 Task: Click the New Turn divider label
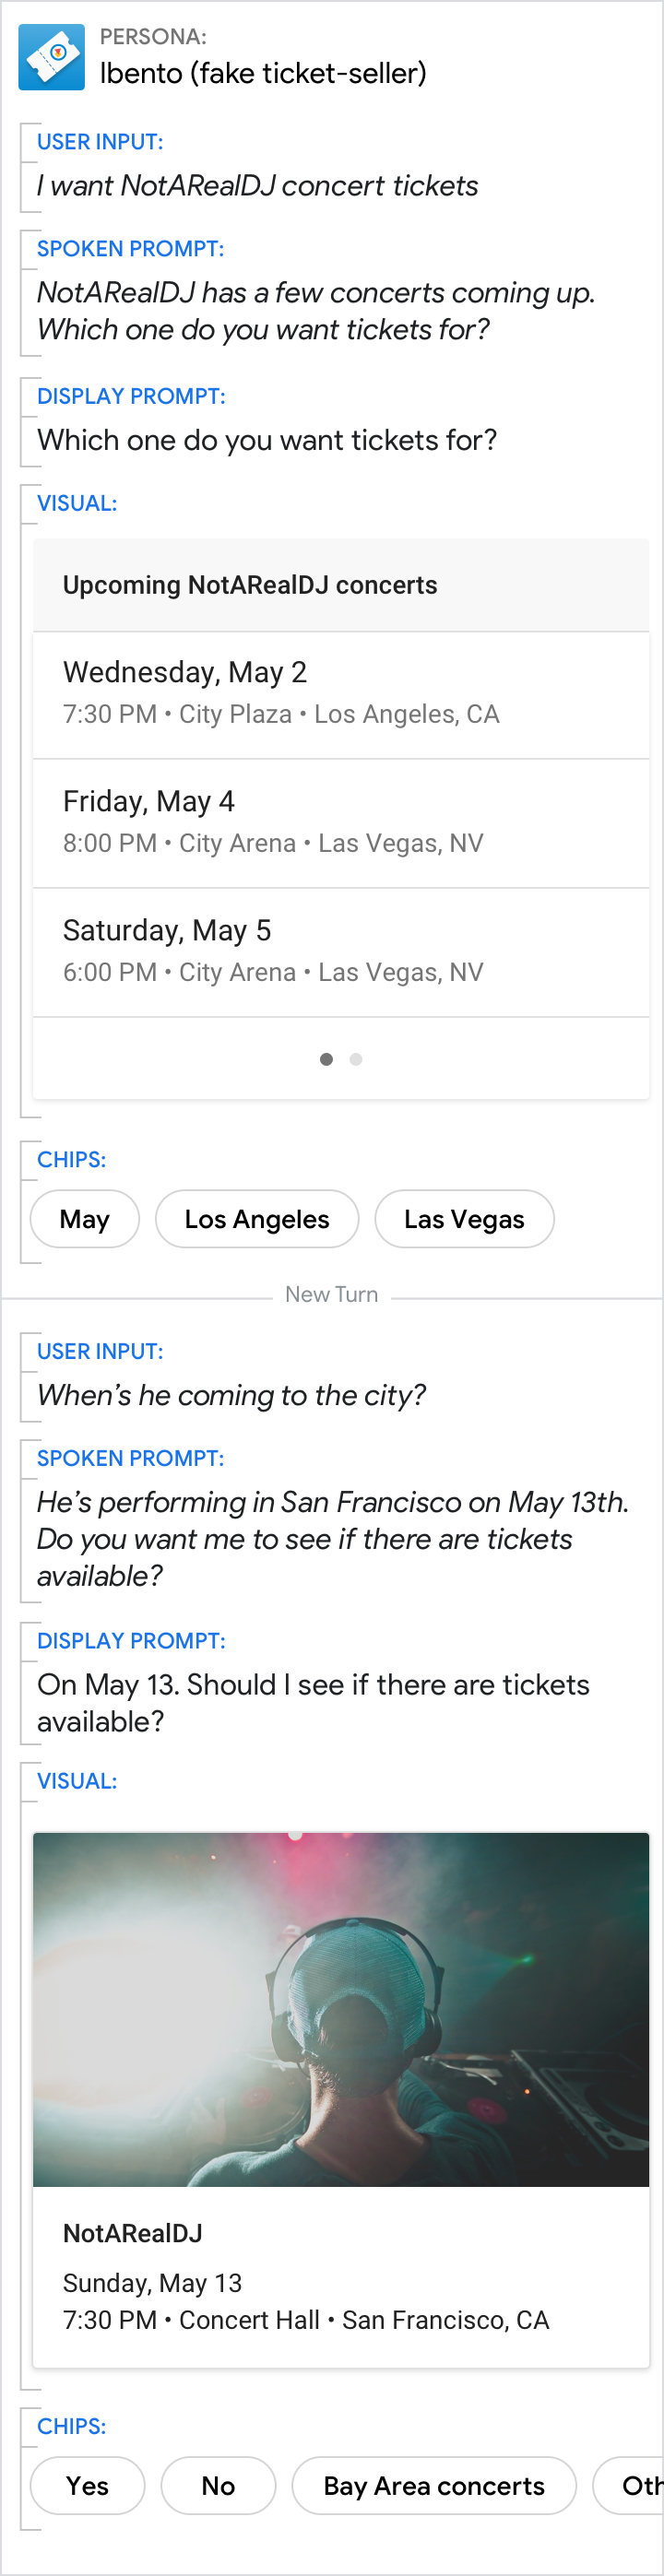pyautogui.click(x=331, y=1294)
